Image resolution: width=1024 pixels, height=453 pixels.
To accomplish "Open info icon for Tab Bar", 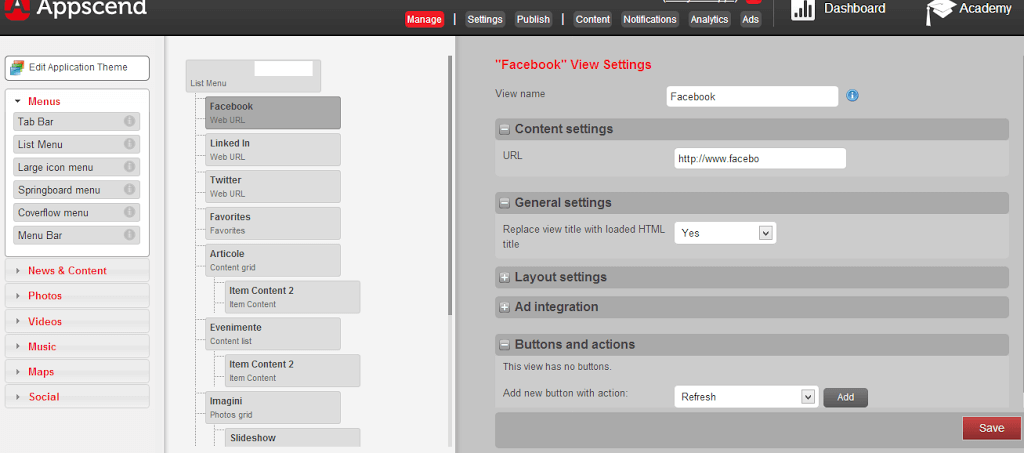I will pos(129,121).
